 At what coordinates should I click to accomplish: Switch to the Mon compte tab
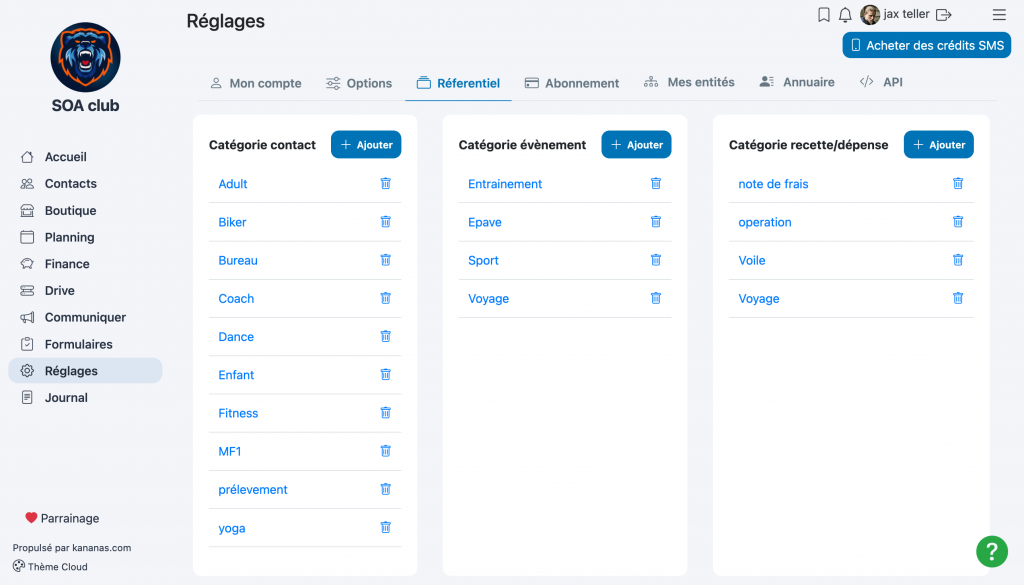pos(256,83)
